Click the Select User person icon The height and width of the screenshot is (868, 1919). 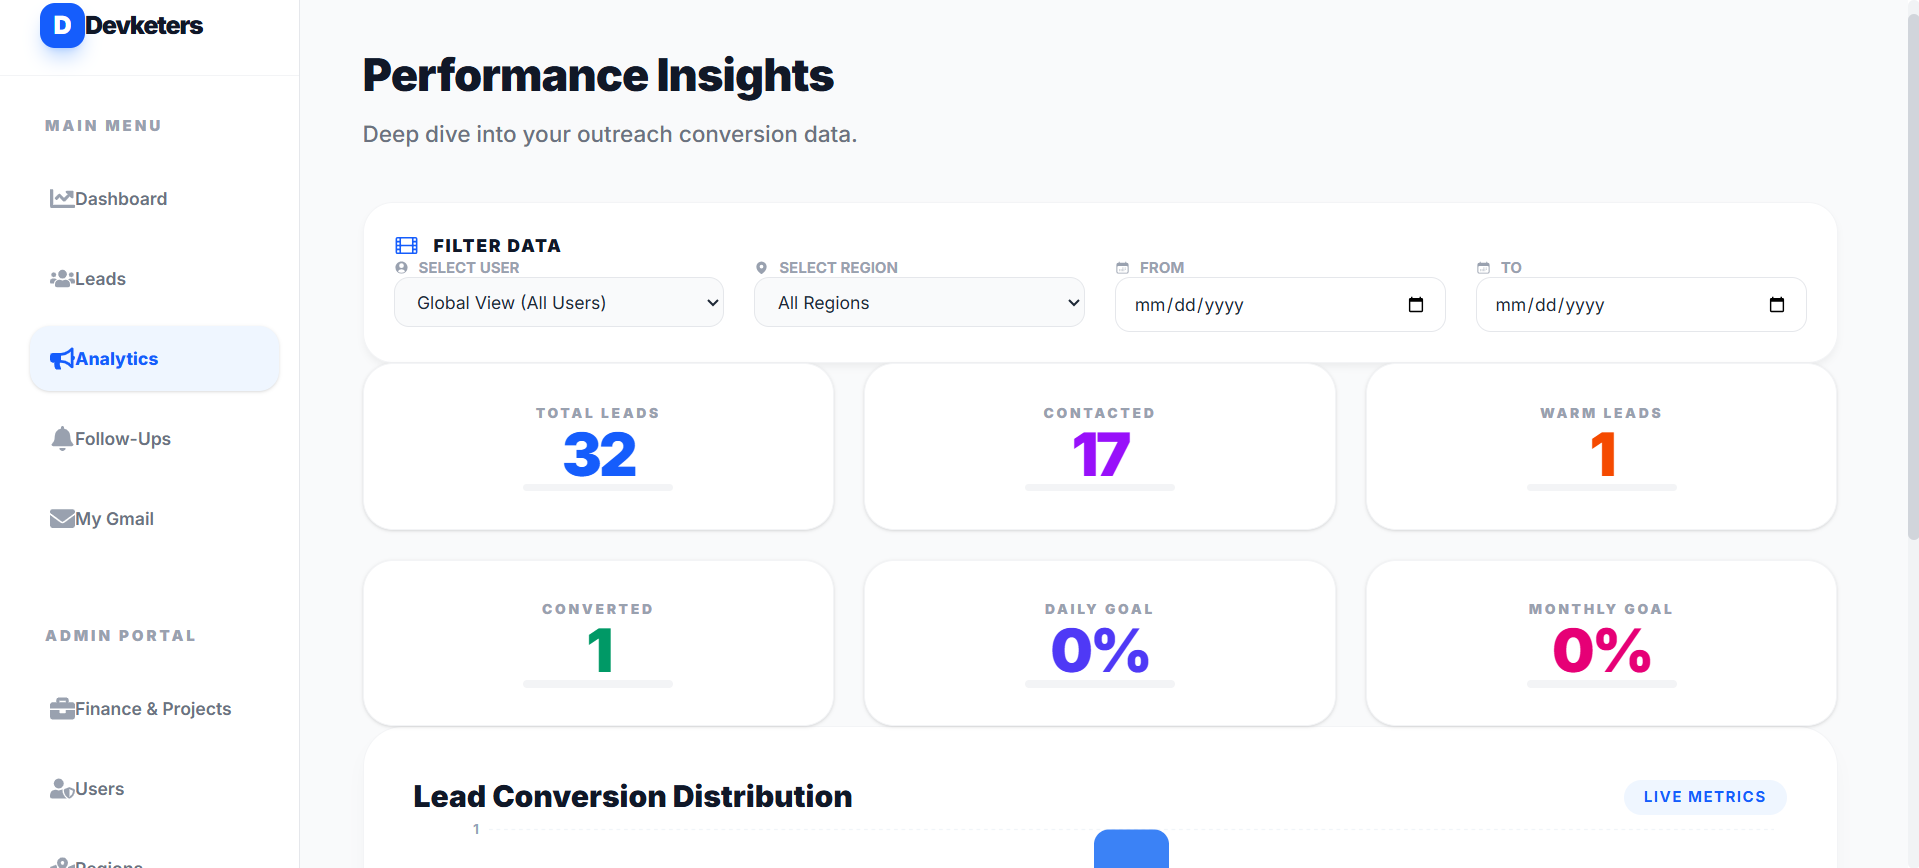point(402,268)
